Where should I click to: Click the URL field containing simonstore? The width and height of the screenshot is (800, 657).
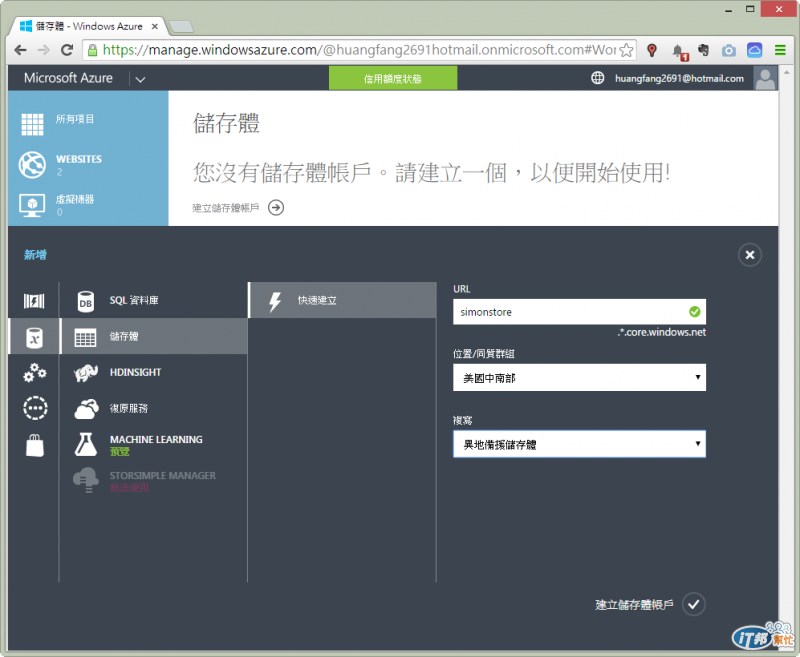579,312
